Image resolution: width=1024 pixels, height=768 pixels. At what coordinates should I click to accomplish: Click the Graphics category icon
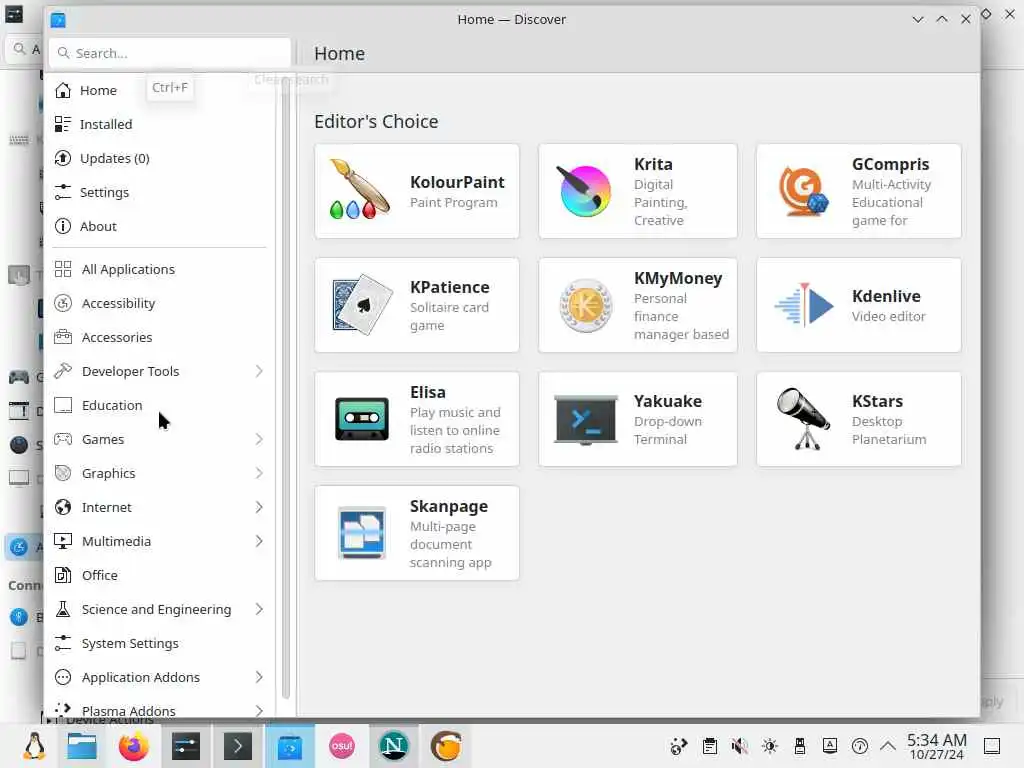tap(63, 473)
